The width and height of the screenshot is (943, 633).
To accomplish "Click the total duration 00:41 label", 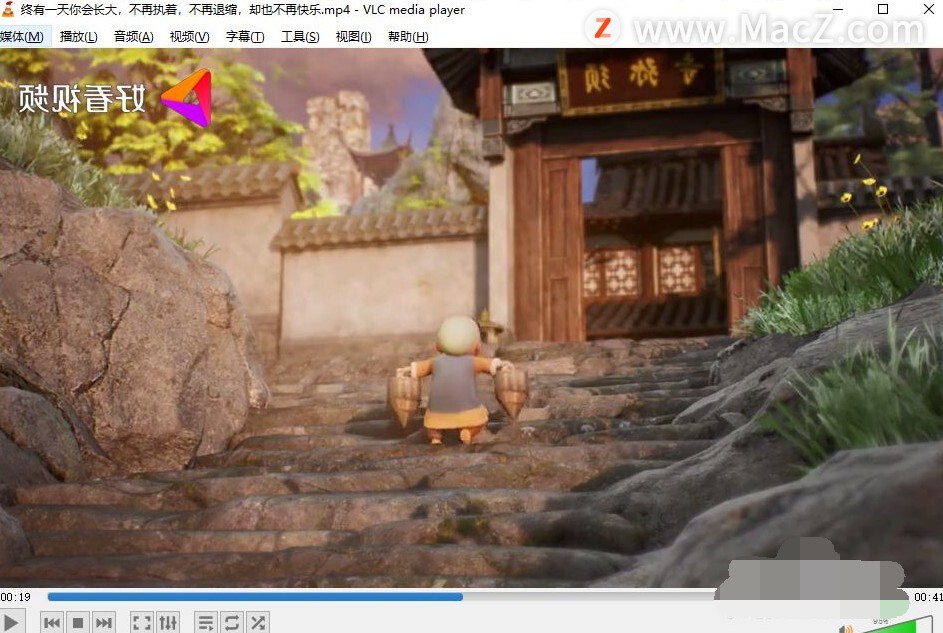I will coord(928,597).
